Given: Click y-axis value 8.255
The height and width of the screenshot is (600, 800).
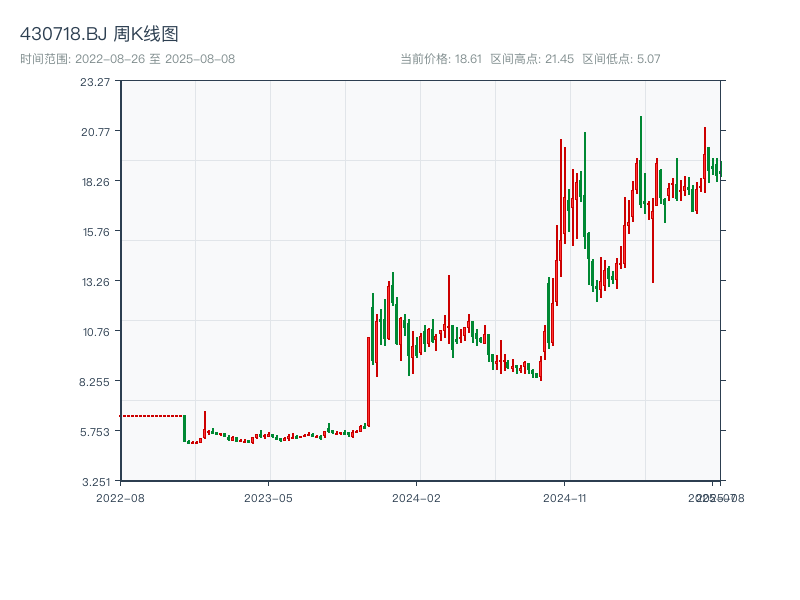Looking at the screenshot, I should [x=94, y=382].
